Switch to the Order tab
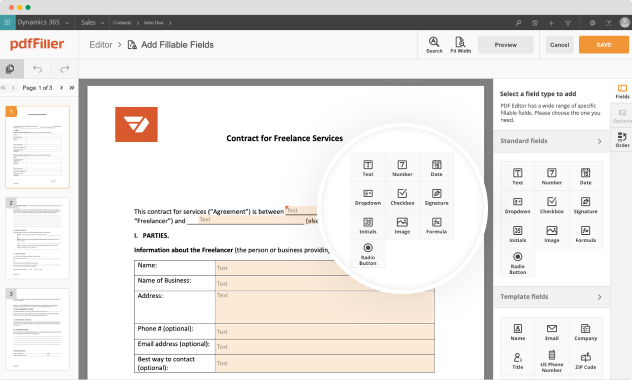 tap(622, 140)
